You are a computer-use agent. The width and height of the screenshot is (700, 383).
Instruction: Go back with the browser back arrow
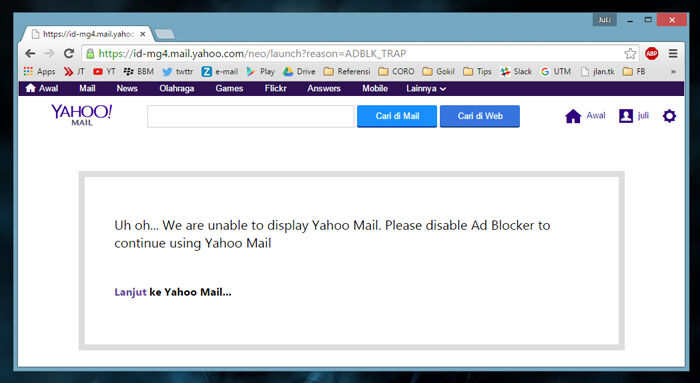(30, 54)
